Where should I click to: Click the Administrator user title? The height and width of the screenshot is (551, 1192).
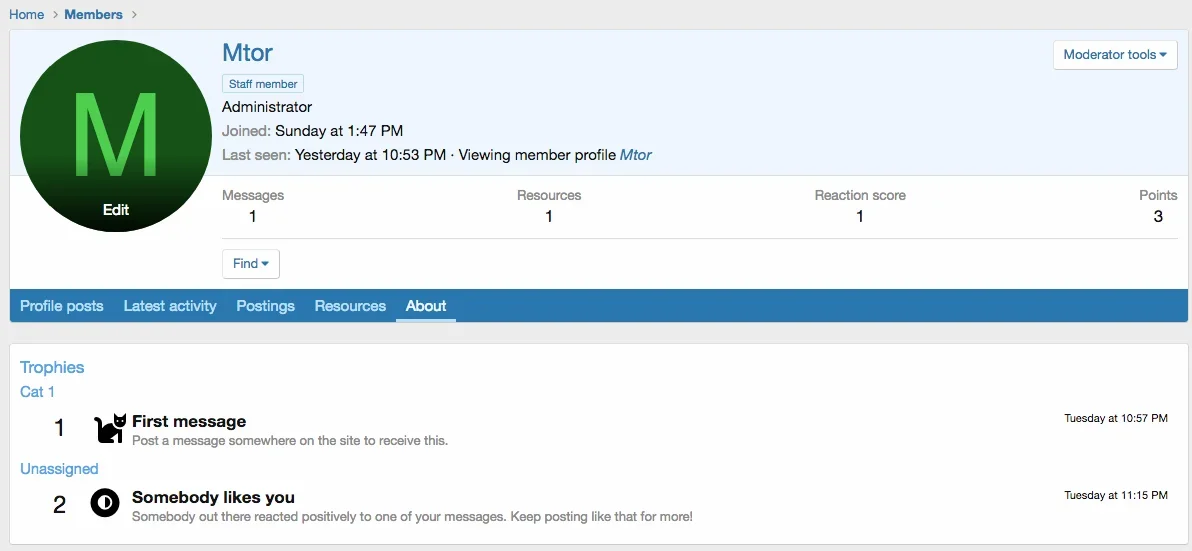click(x=267, y=107)
